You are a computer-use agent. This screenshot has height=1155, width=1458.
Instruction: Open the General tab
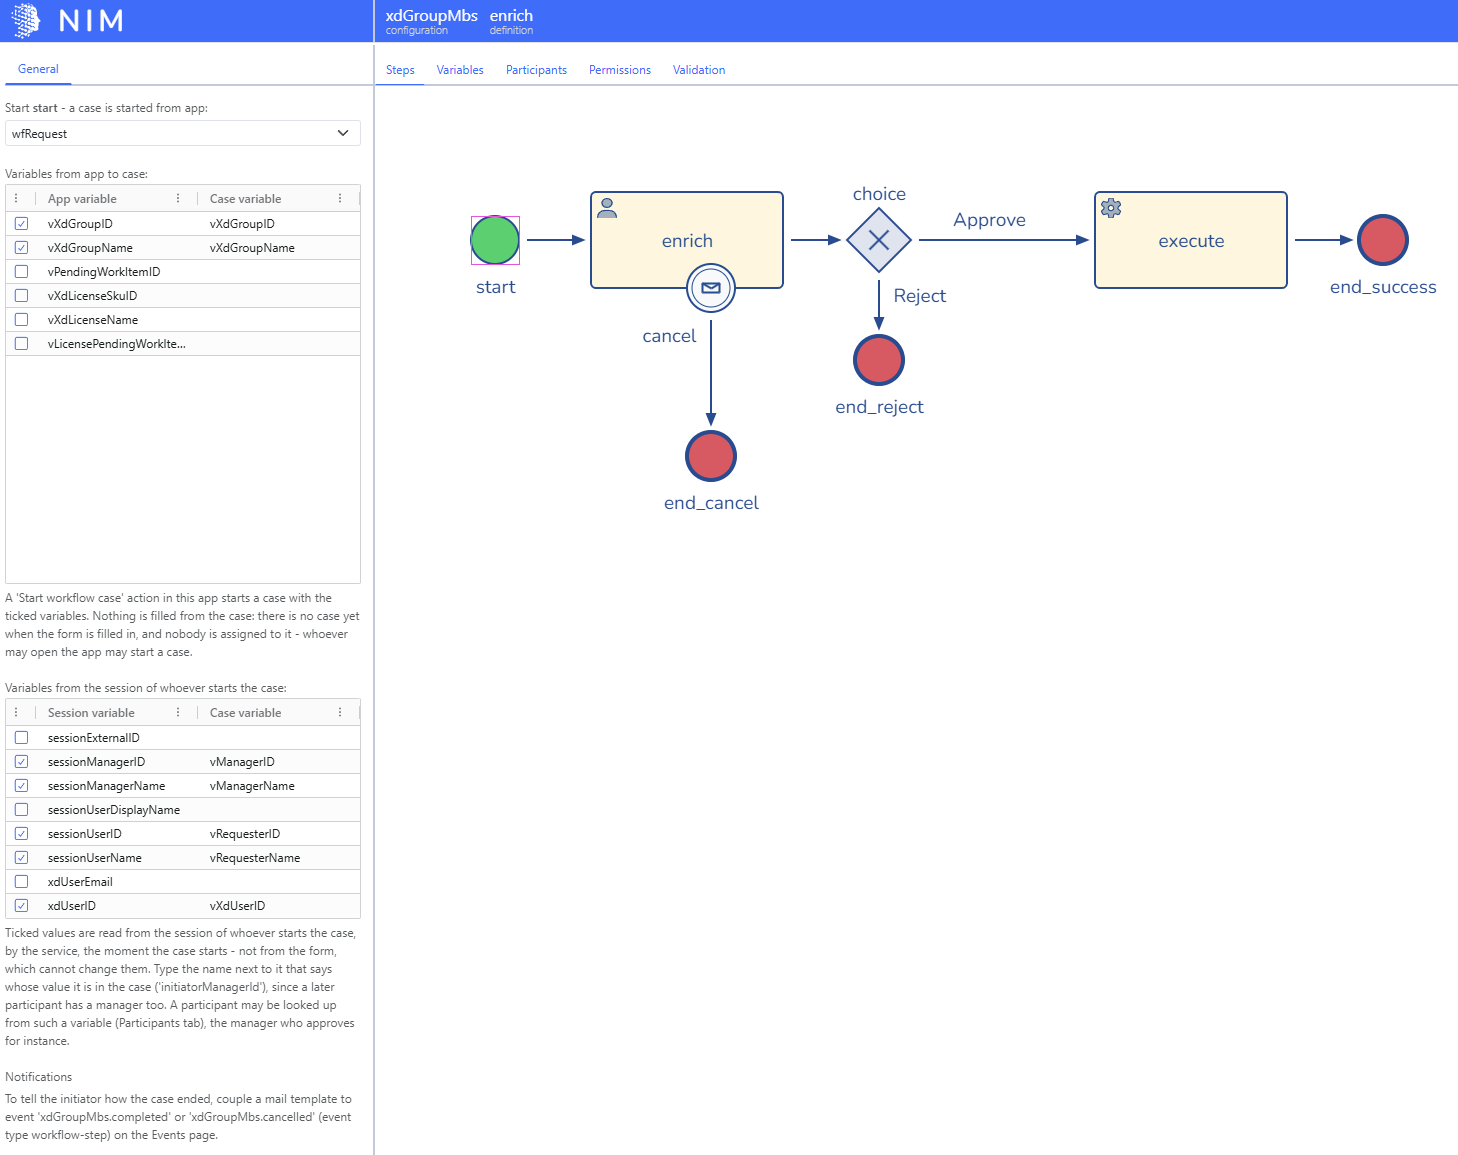click(x=38, y=69)
